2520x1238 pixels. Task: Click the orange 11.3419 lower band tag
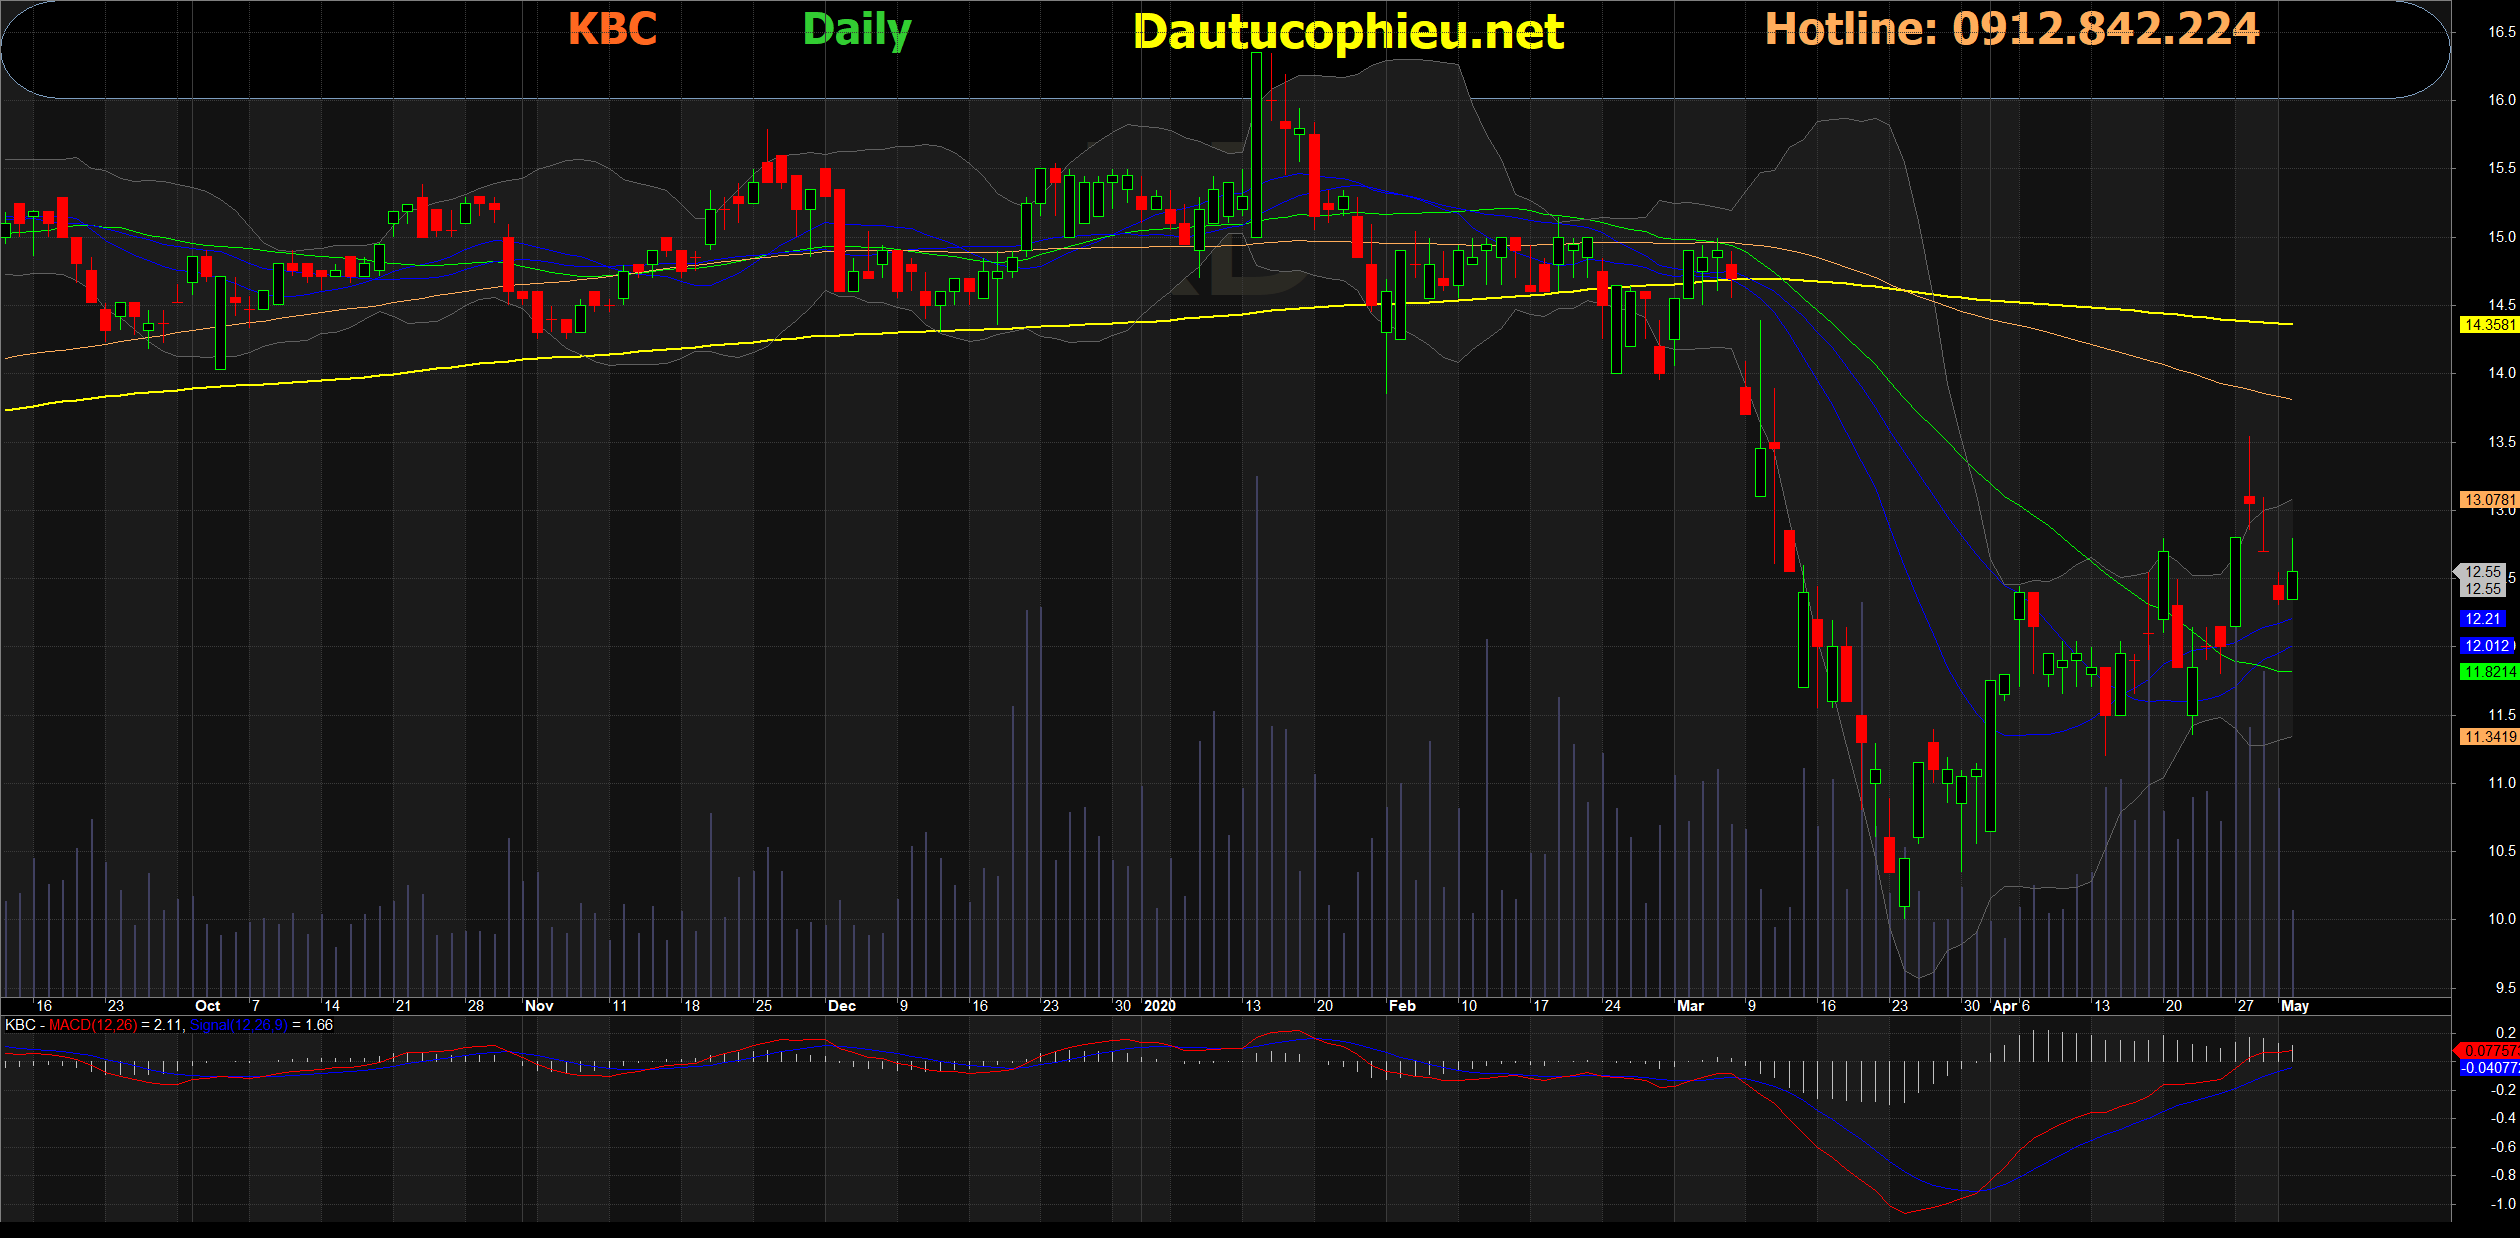click(x=2488, y=737)
